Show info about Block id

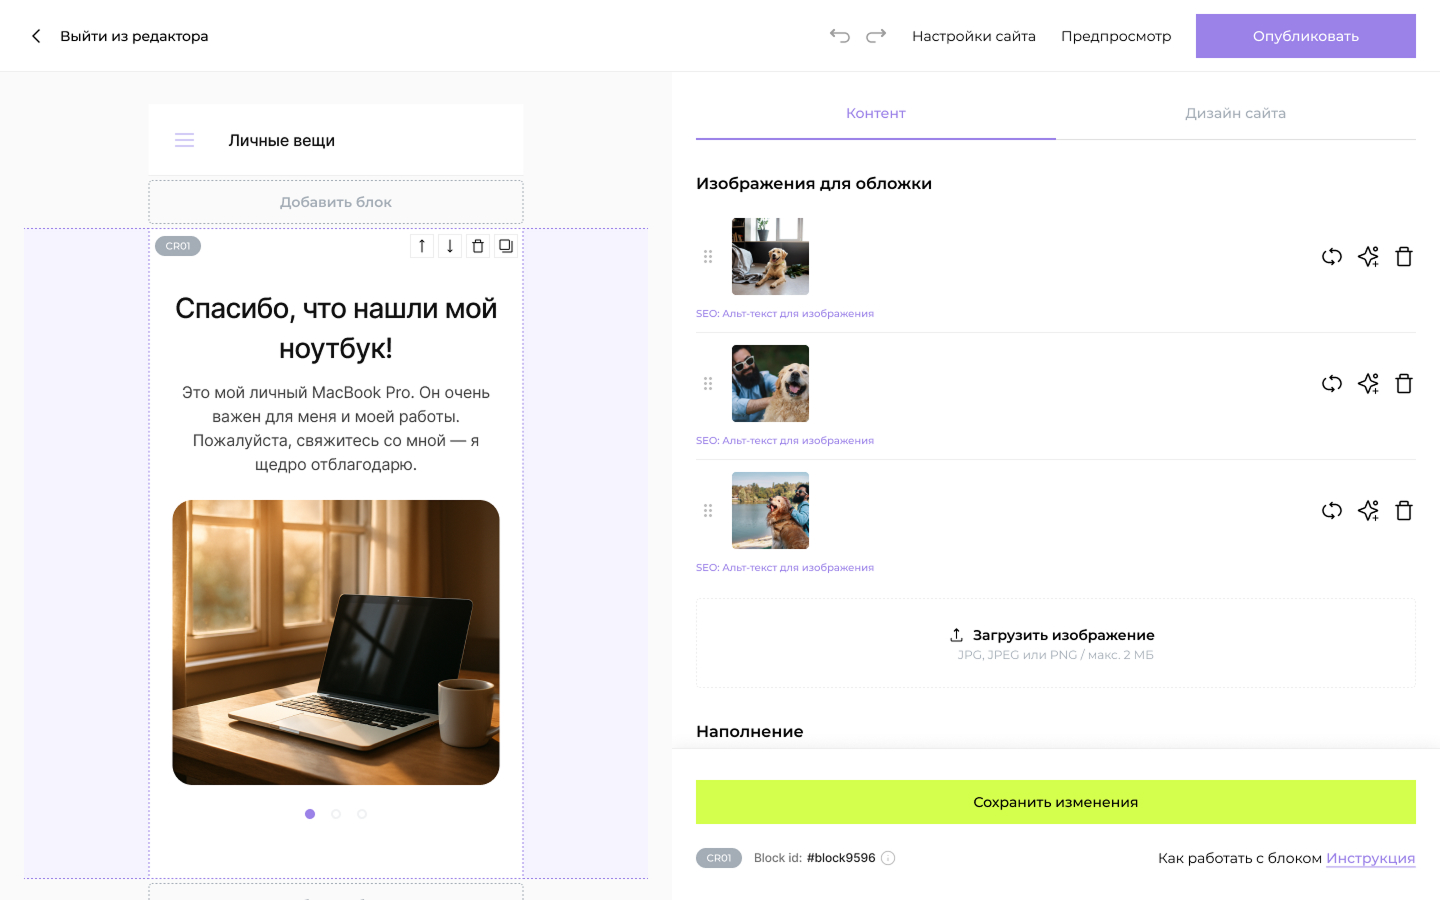888,858
